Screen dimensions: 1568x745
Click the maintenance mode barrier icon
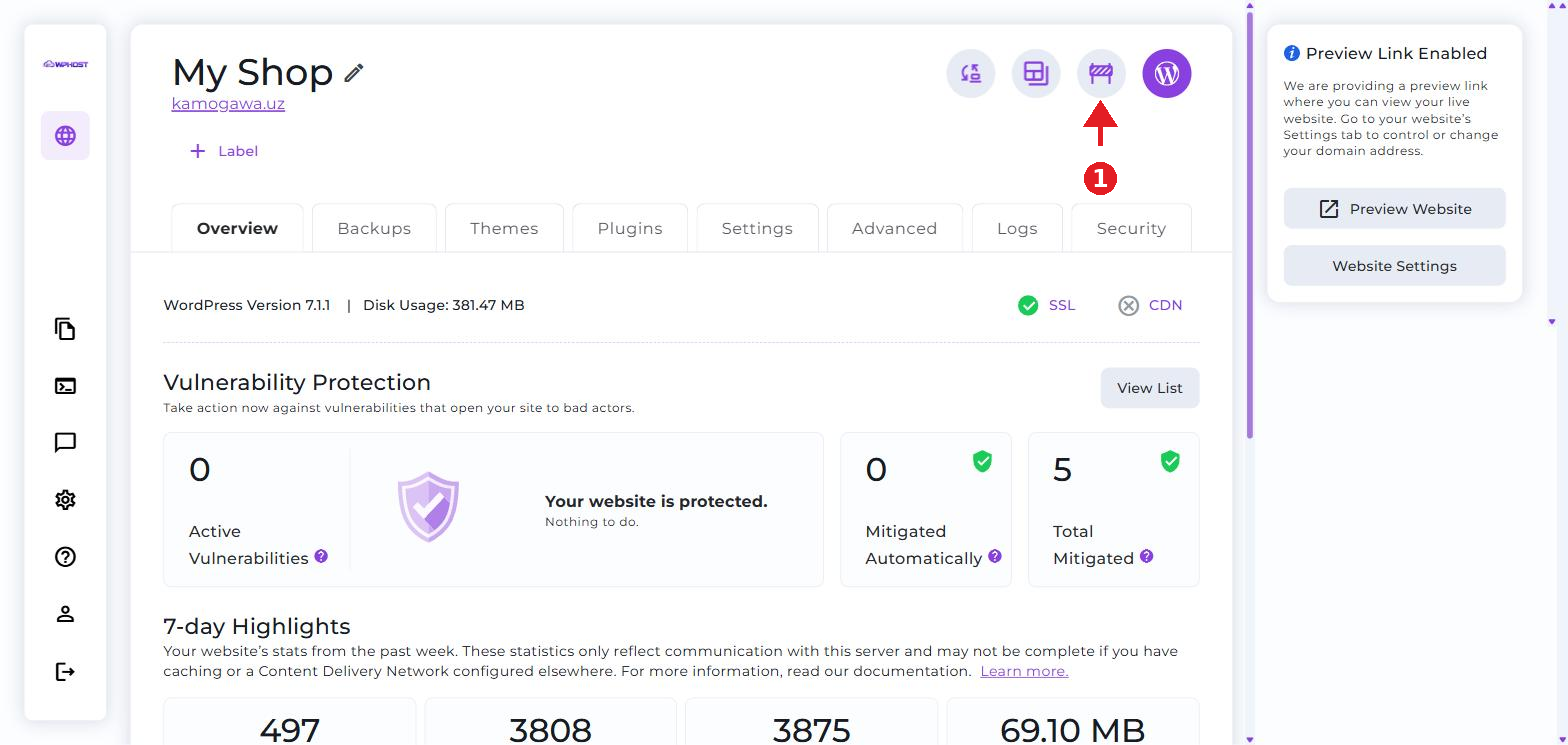coord(1101,73)
